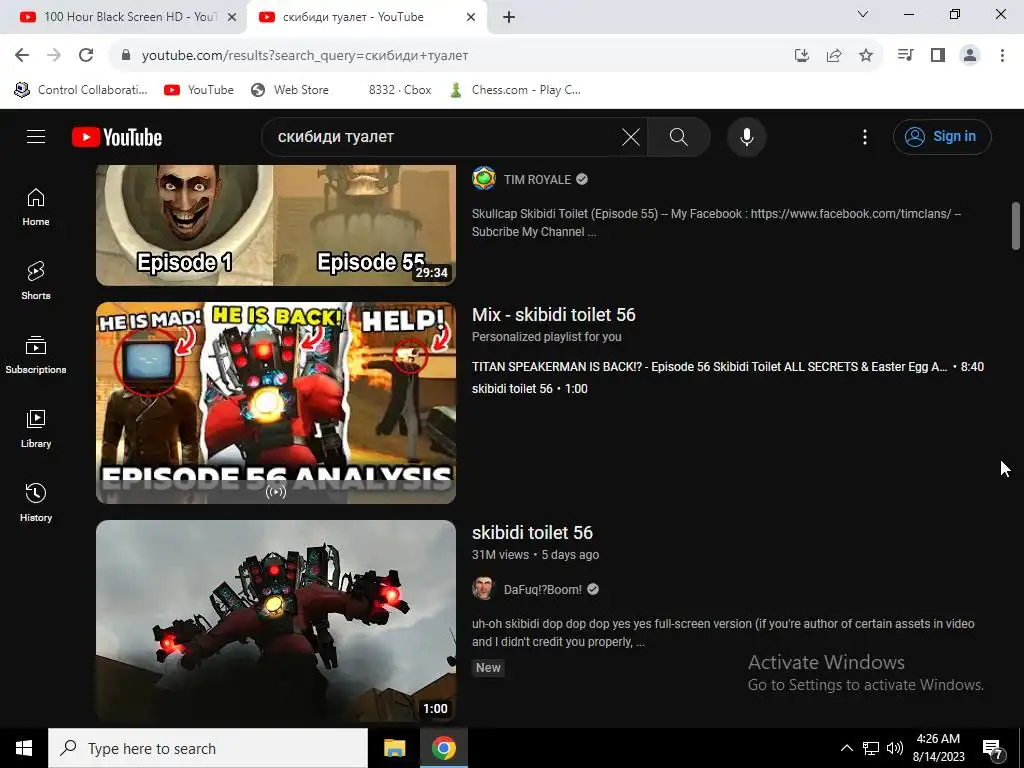Screen dimensions: 1024x768
Task: Open tab search dropdown arrow
Action: 863,14
